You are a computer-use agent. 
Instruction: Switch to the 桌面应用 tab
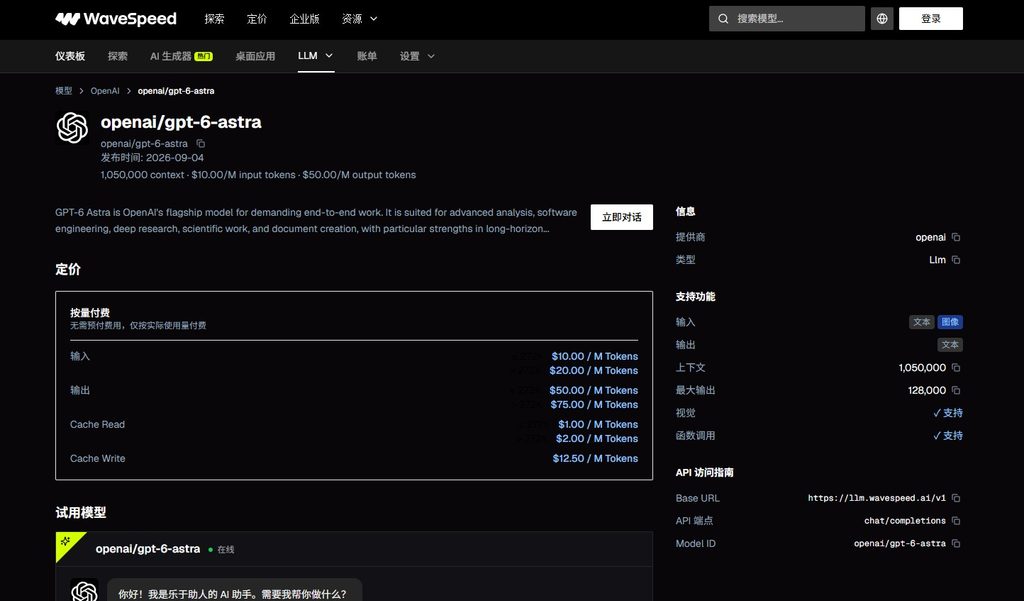pos(255,56)
